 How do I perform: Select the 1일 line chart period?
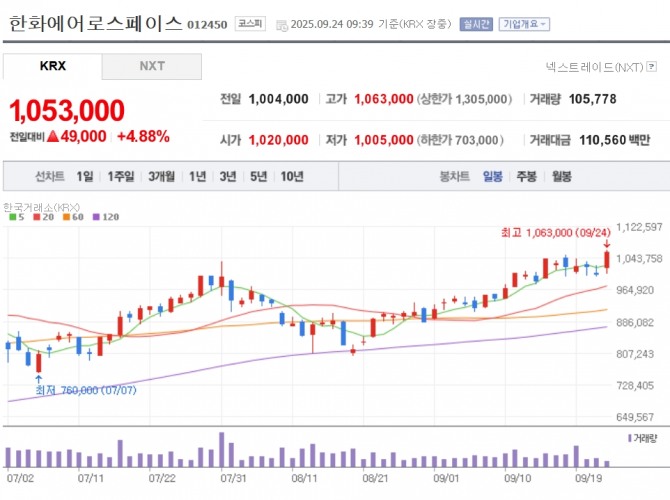tap(85, 176)
